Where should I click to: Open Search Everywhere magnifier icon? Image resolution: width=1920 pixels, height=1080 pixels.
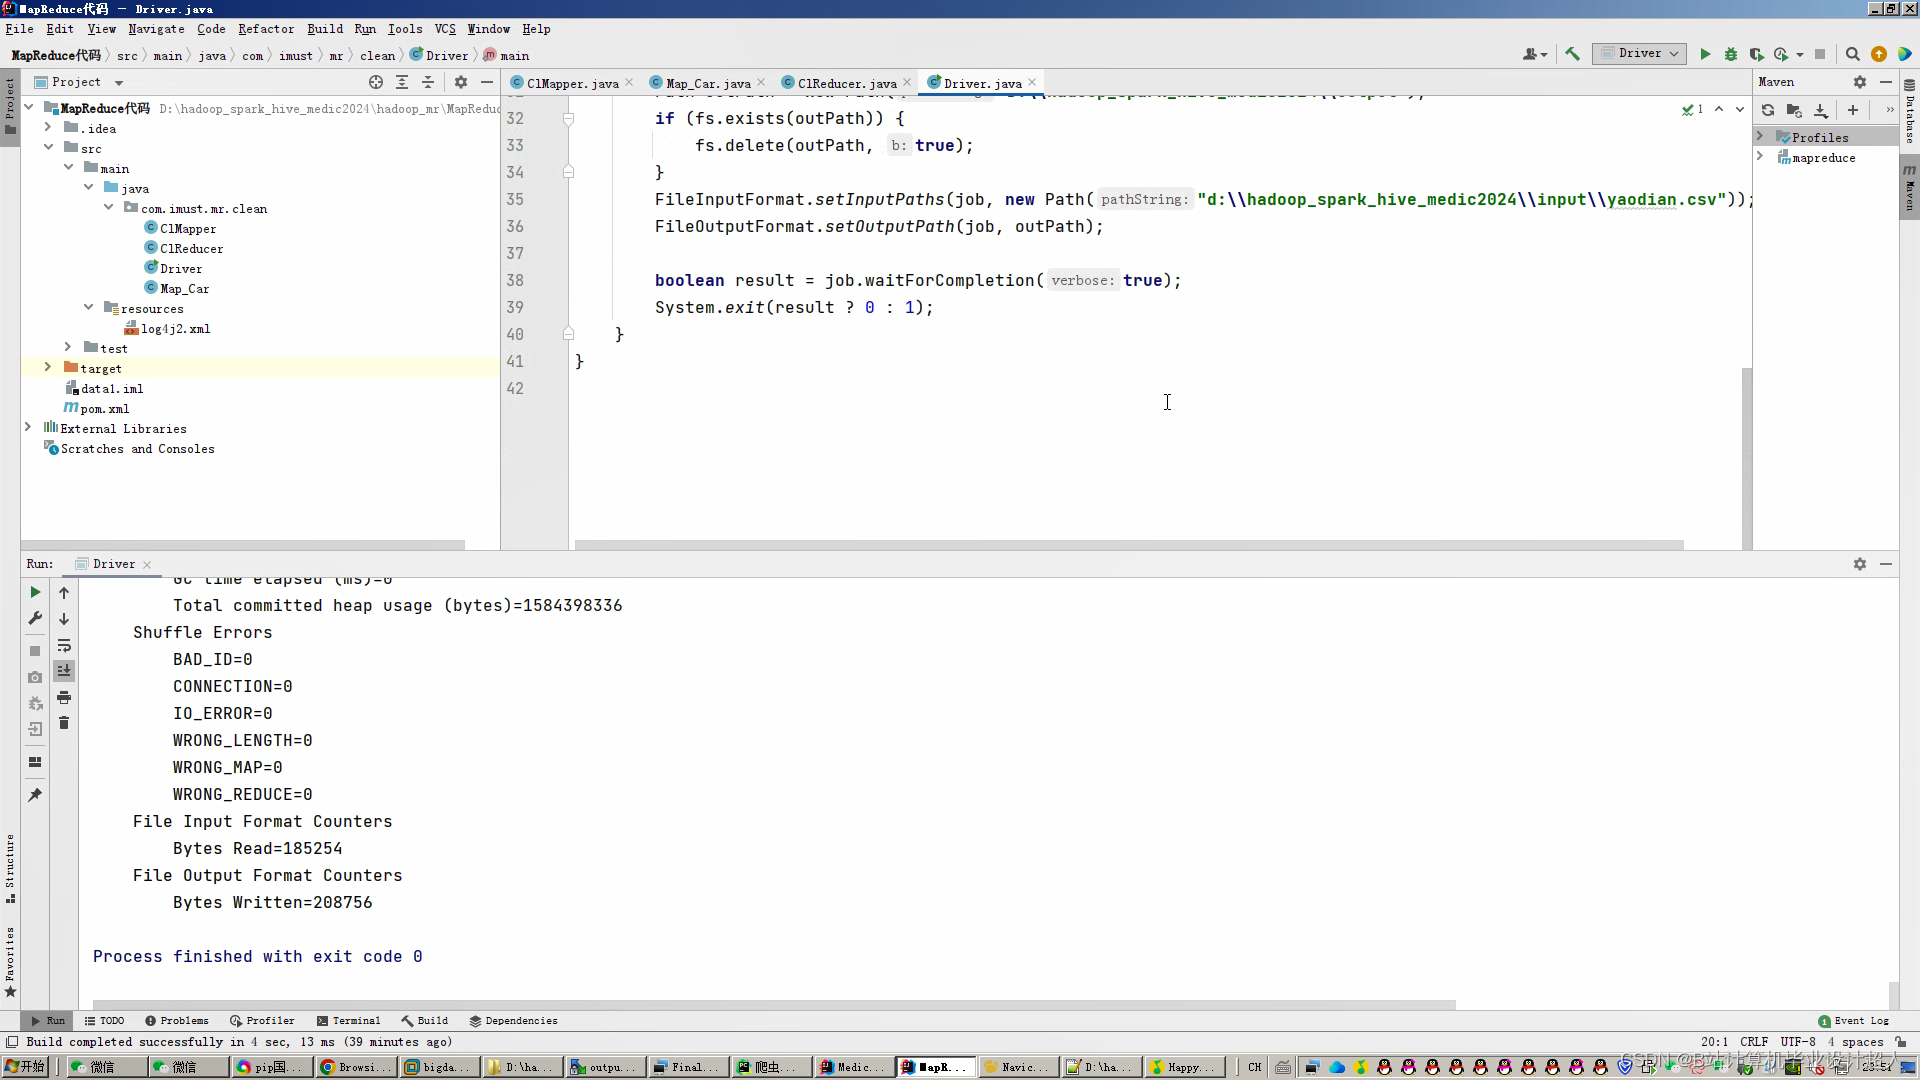click(x=1852, y=54)
